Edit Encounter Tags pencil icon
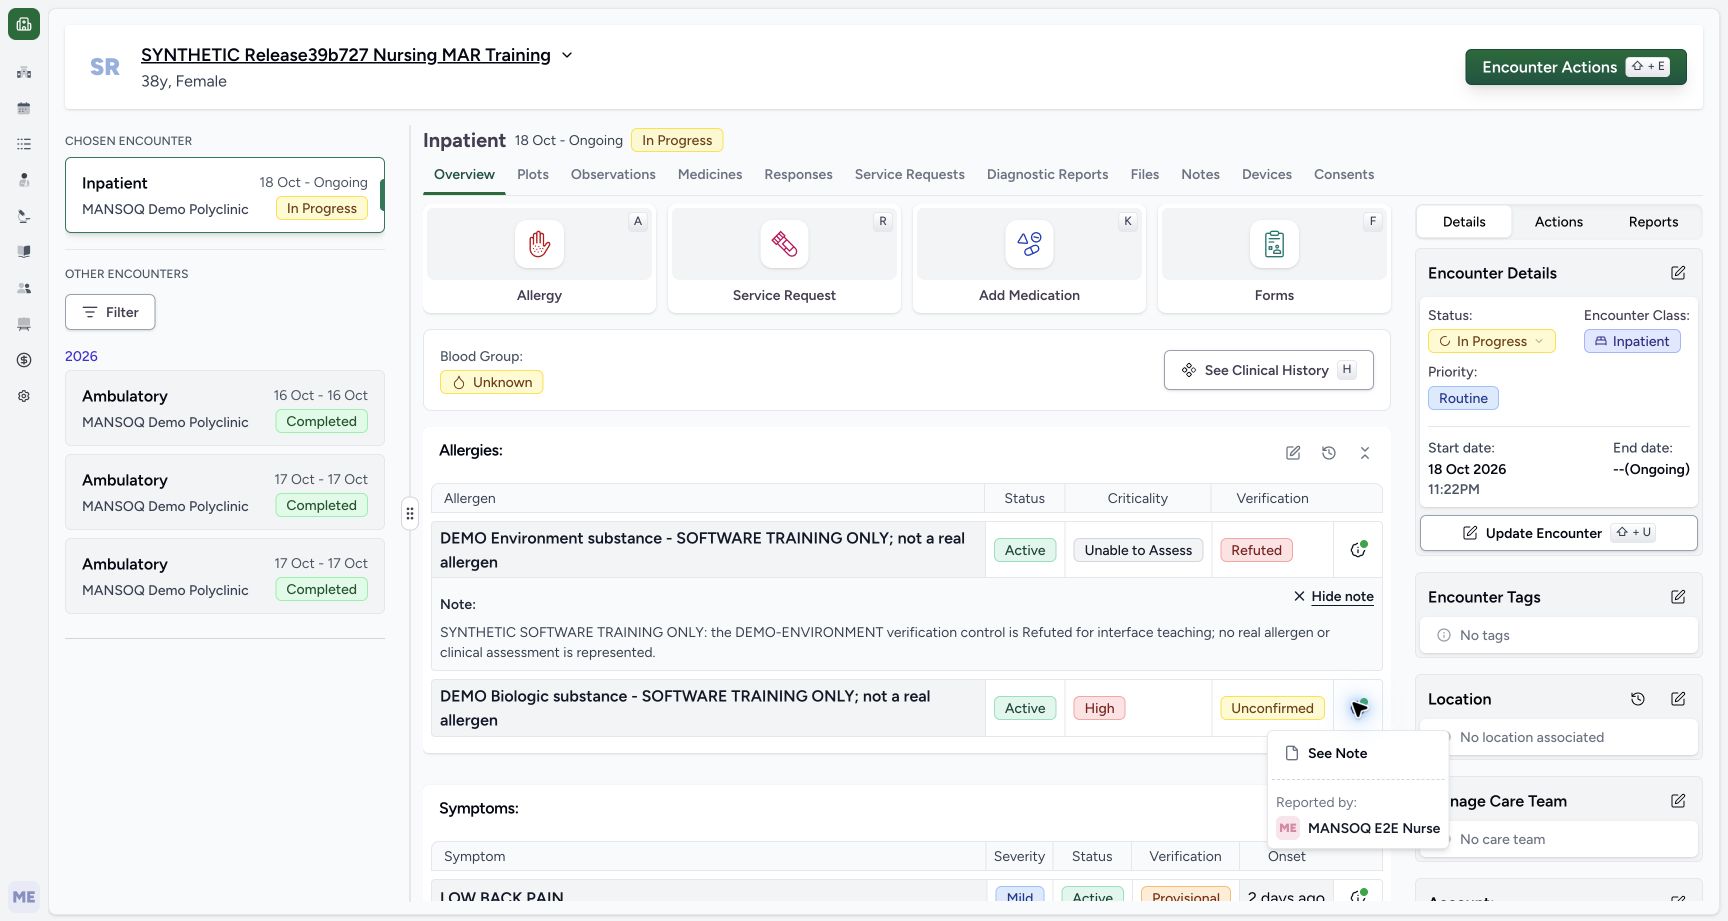The width and height of the screenshot is (1728, 921). coord(1678,597)
